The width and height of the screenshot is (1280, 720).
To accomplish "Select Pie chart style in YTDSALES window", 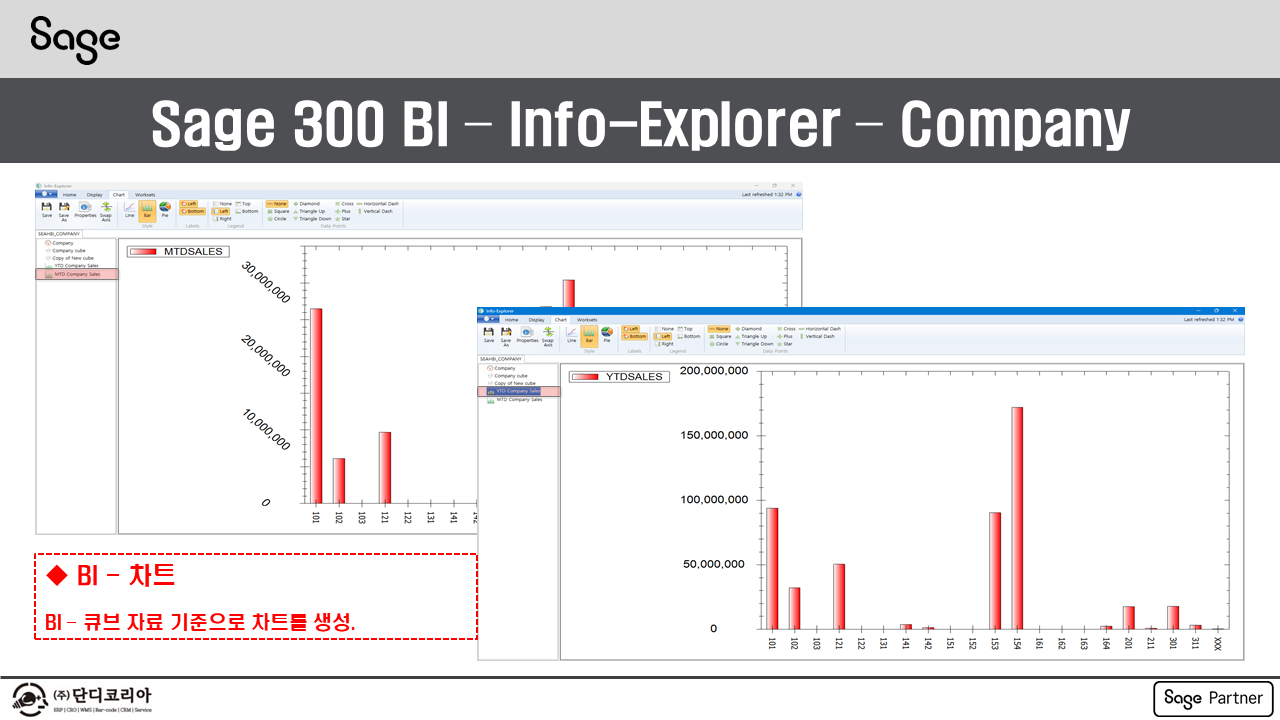I will coord(607,334).
